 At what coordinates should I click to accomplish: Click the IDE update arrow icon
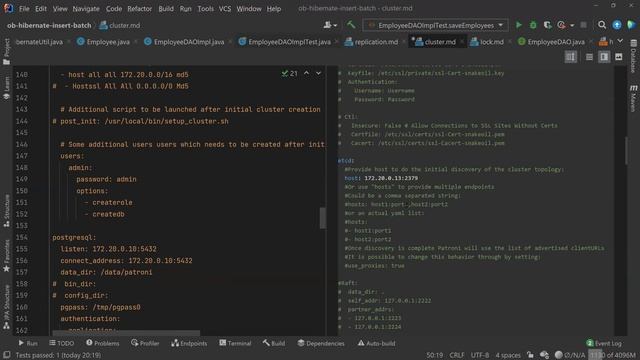coord(617,25)
